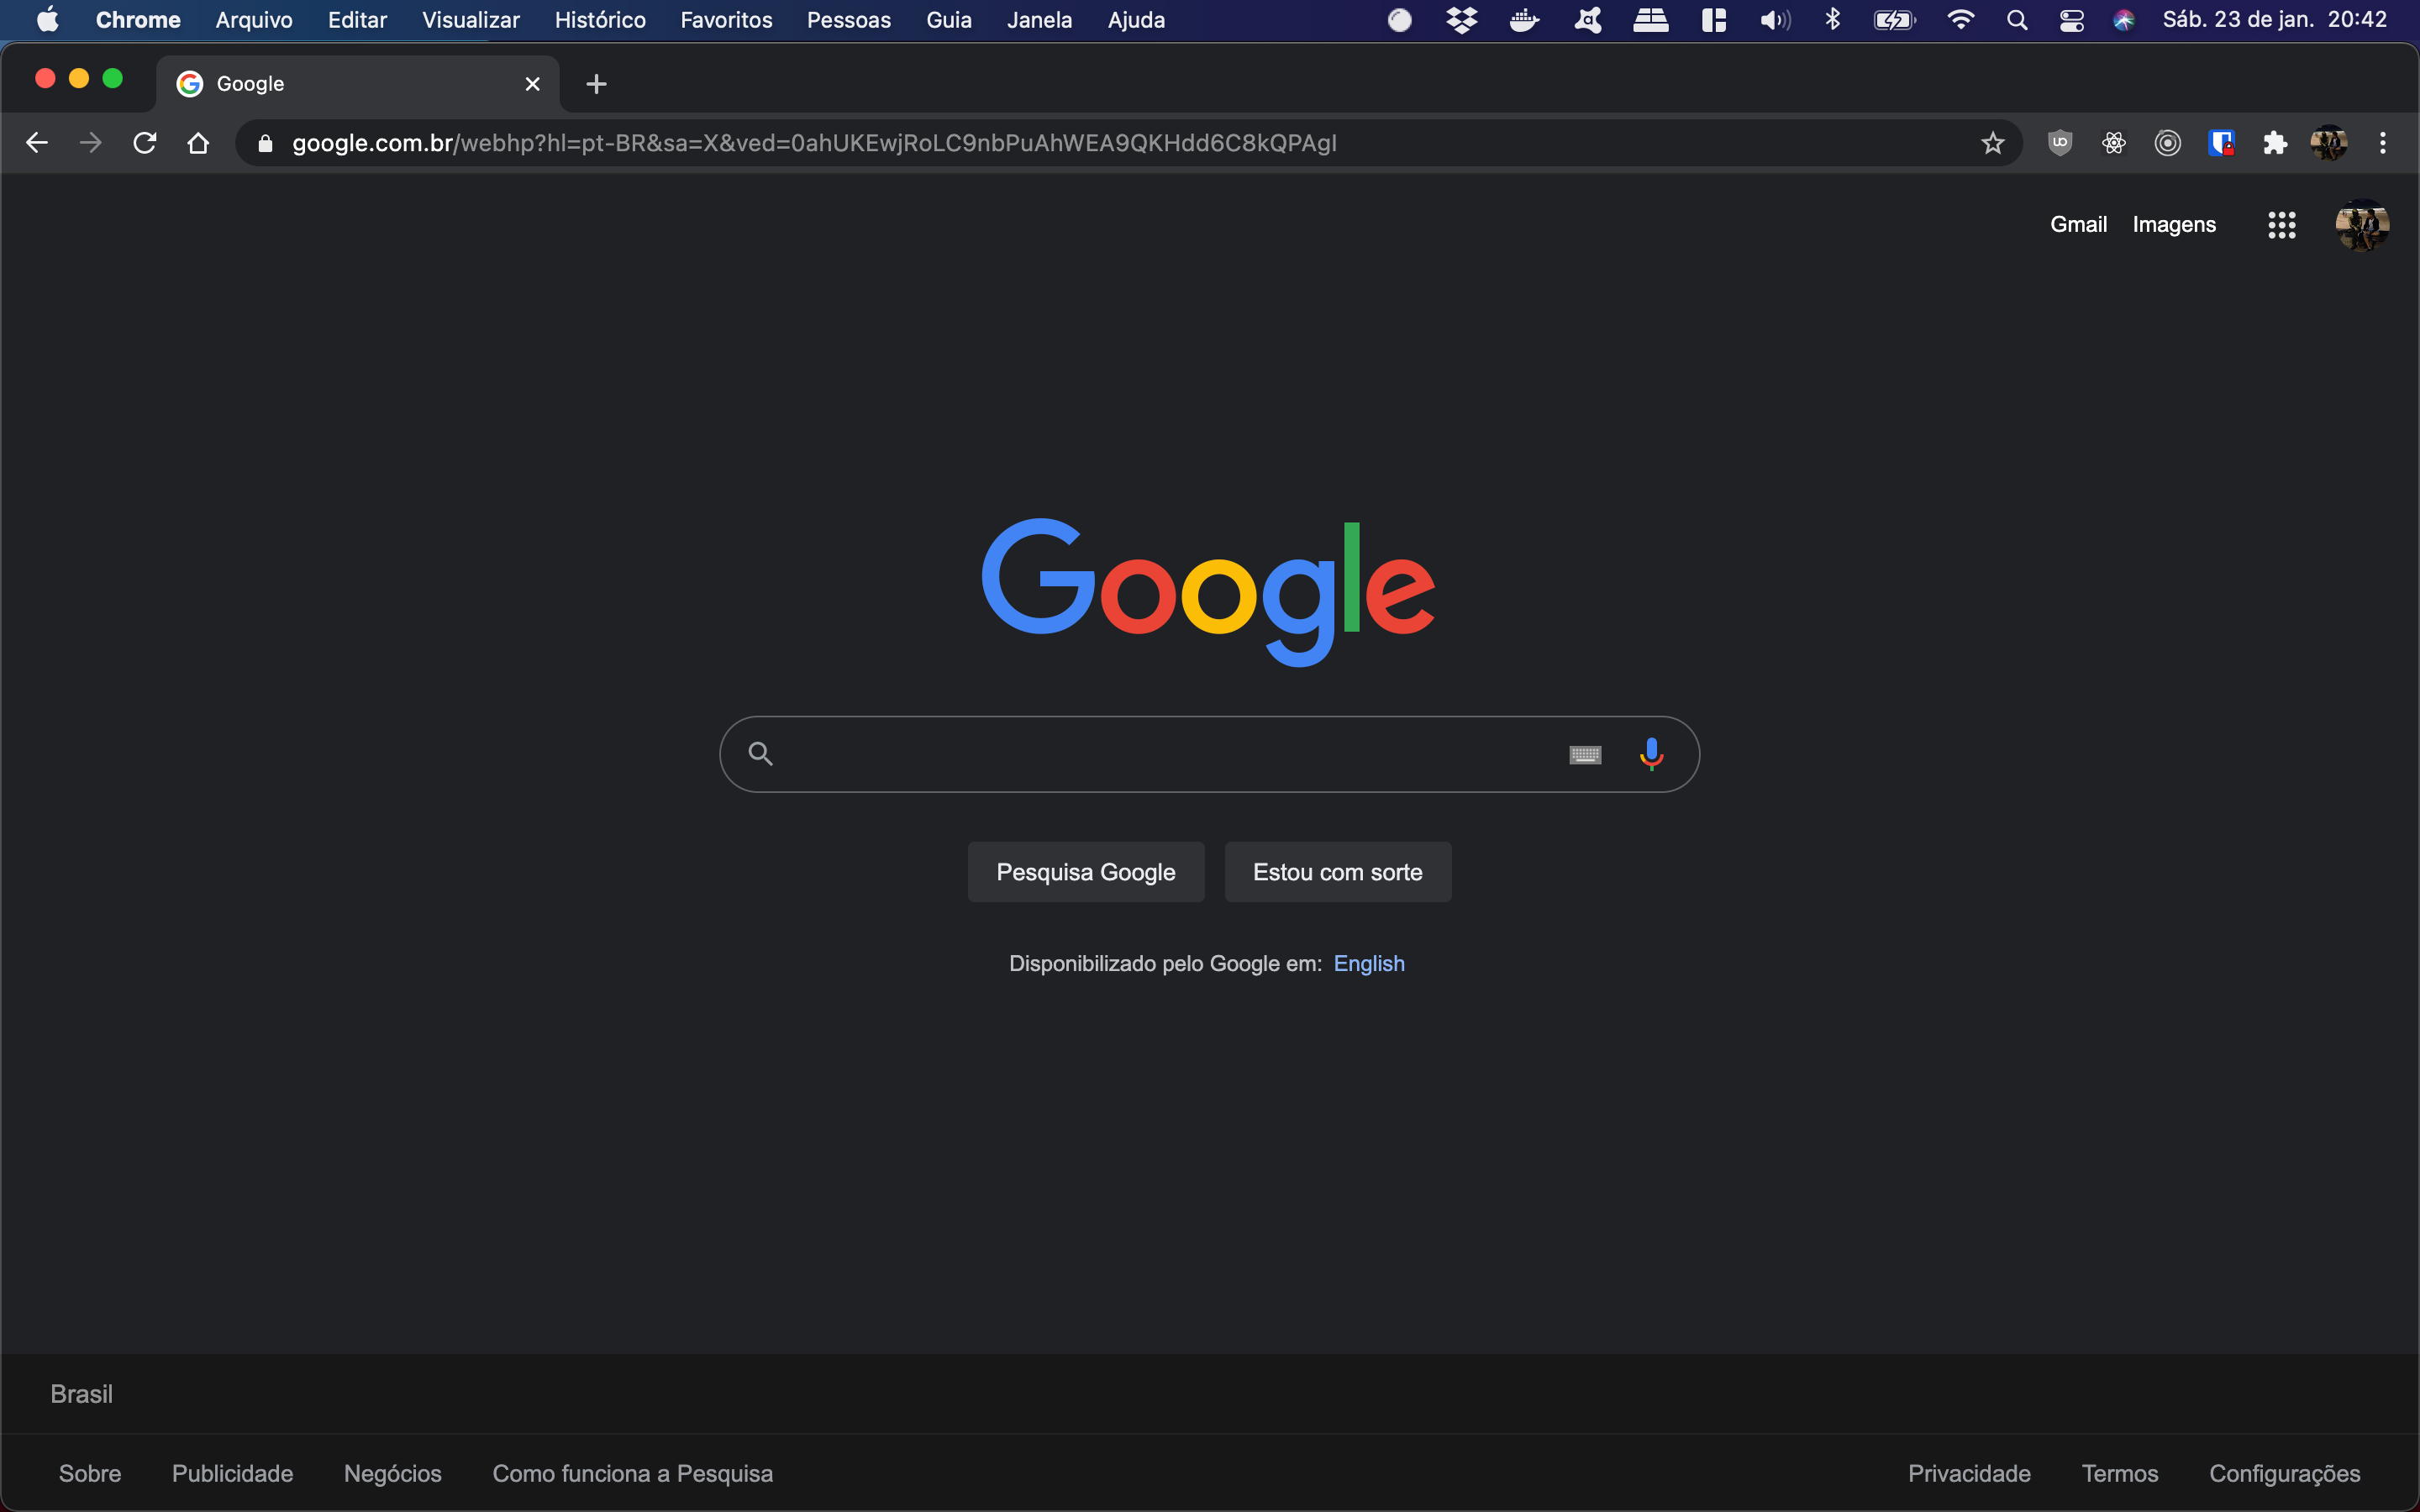Open the uBlock Origin shield extension

[x=2059, y=143]
